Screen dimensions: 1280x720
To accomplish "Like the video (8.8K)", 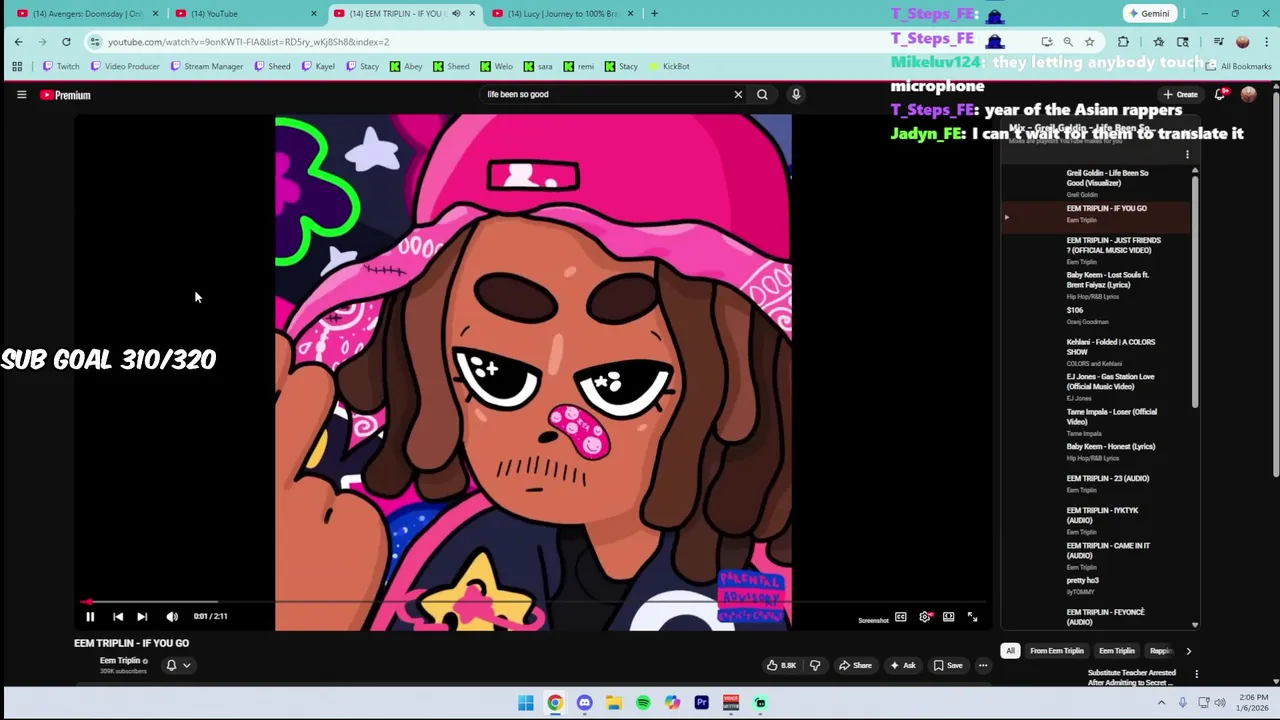I will click(781, 665).
